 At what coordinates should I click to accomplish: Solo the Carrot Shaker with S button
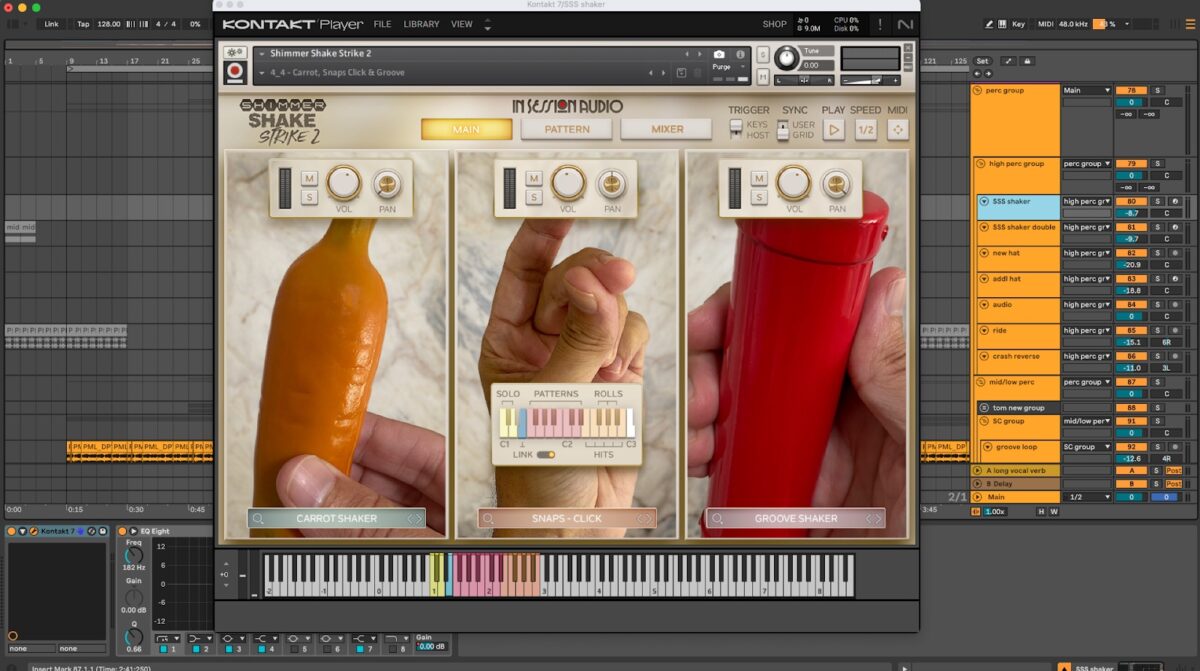pyautogui.click(x=309, y=197)
